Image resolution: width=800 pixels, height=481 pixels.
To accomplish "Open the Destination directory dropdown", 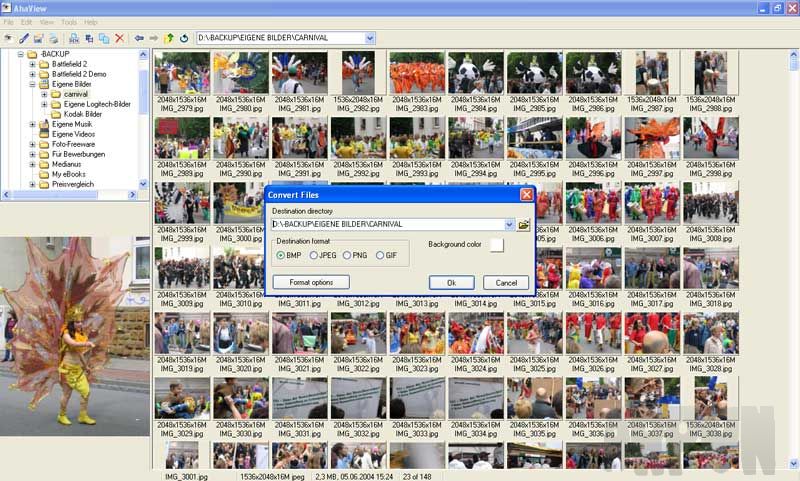I will pyautogui.click(x=509, y=225).
